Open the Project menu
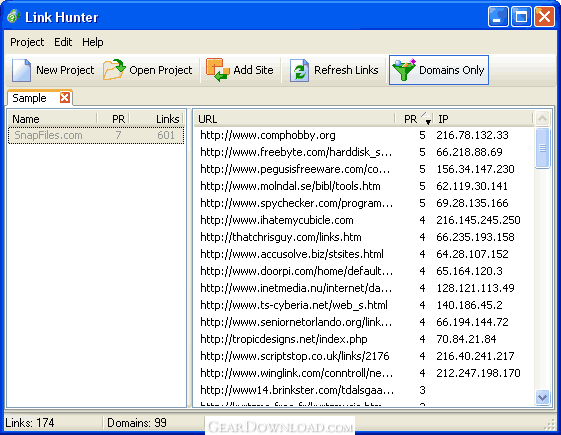 (x=27, y=42)
